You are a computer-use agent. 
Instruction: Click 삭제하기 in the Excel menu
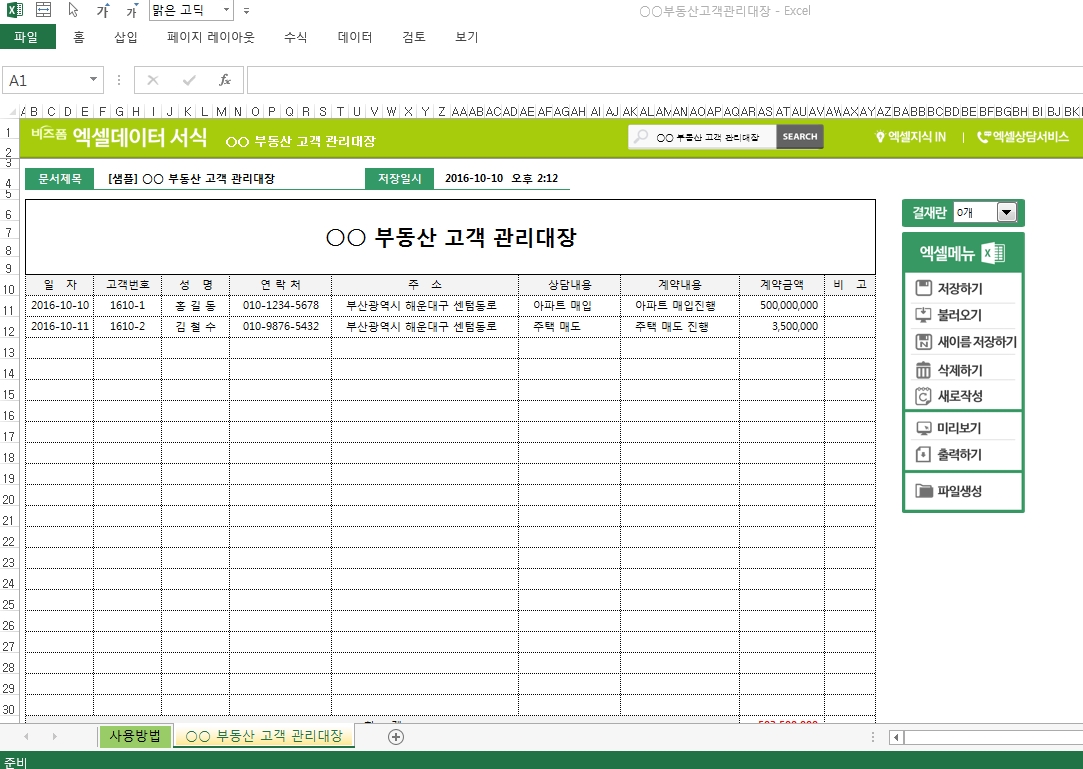(961, 370)
